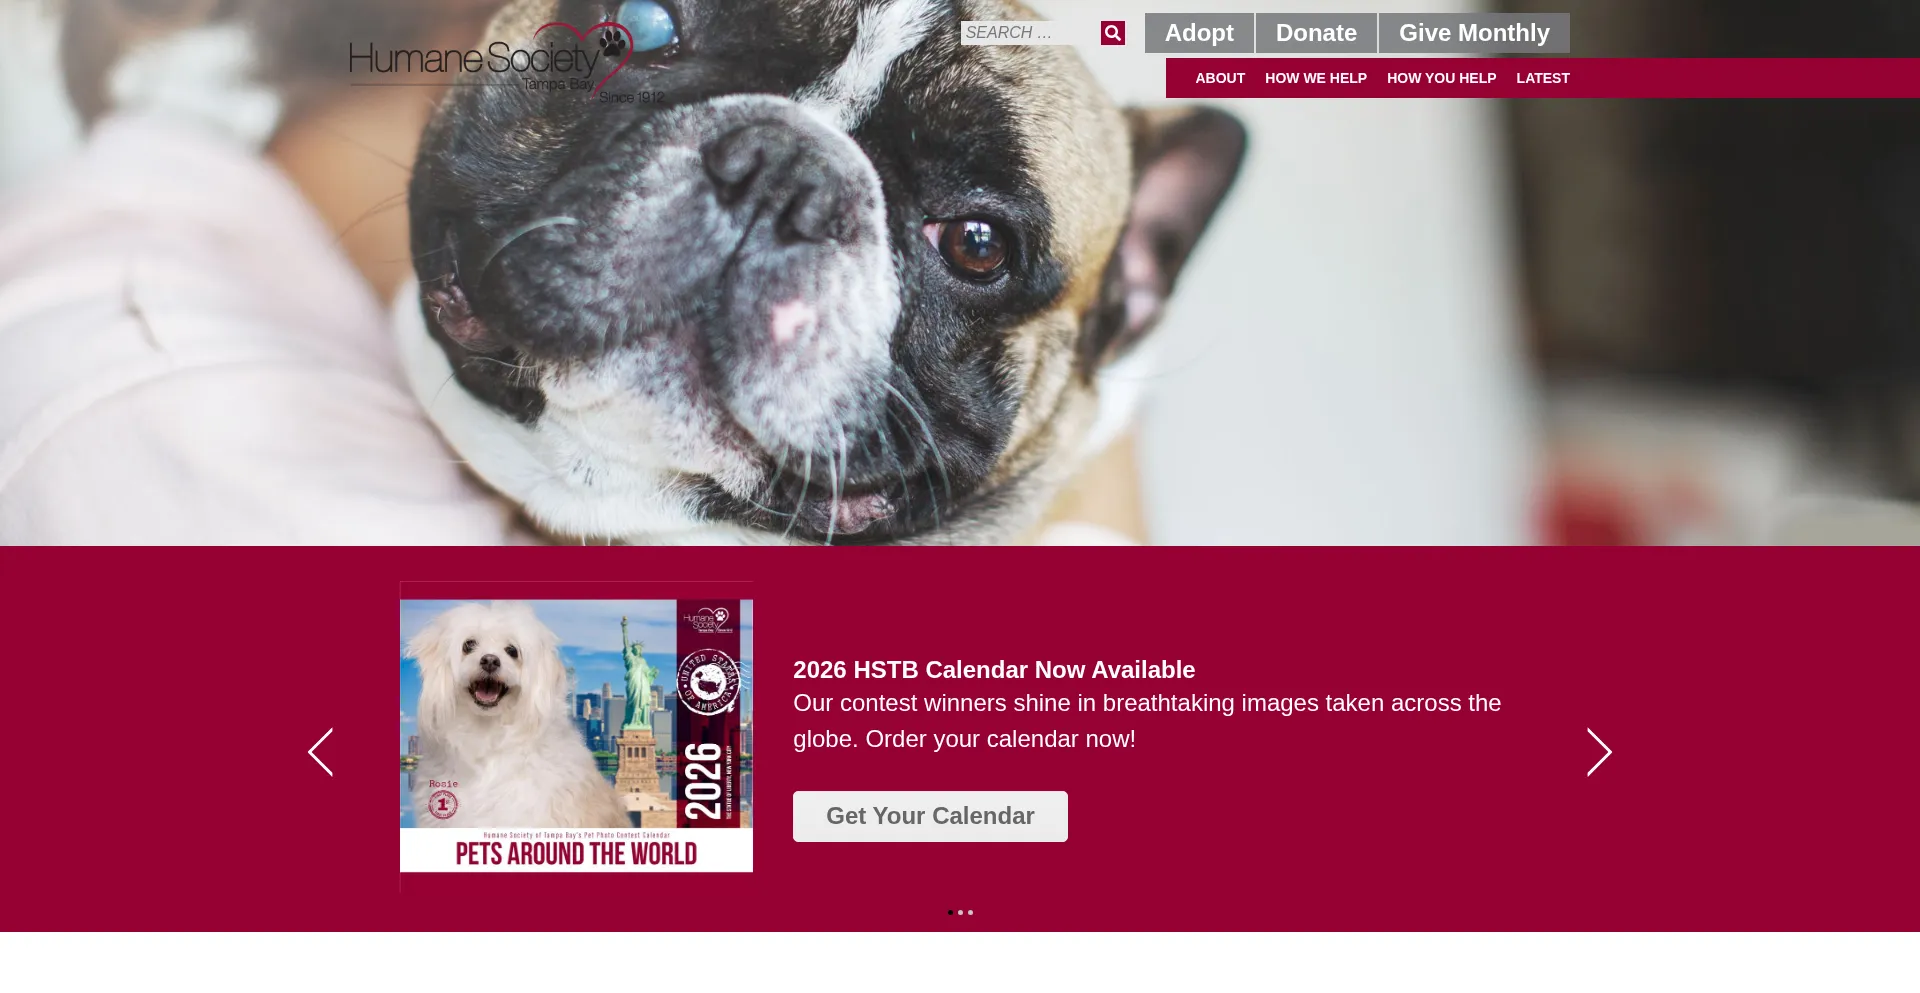Expand the HOW WE HELP menu
The image size is (1920, 993).
(1315, 78)
